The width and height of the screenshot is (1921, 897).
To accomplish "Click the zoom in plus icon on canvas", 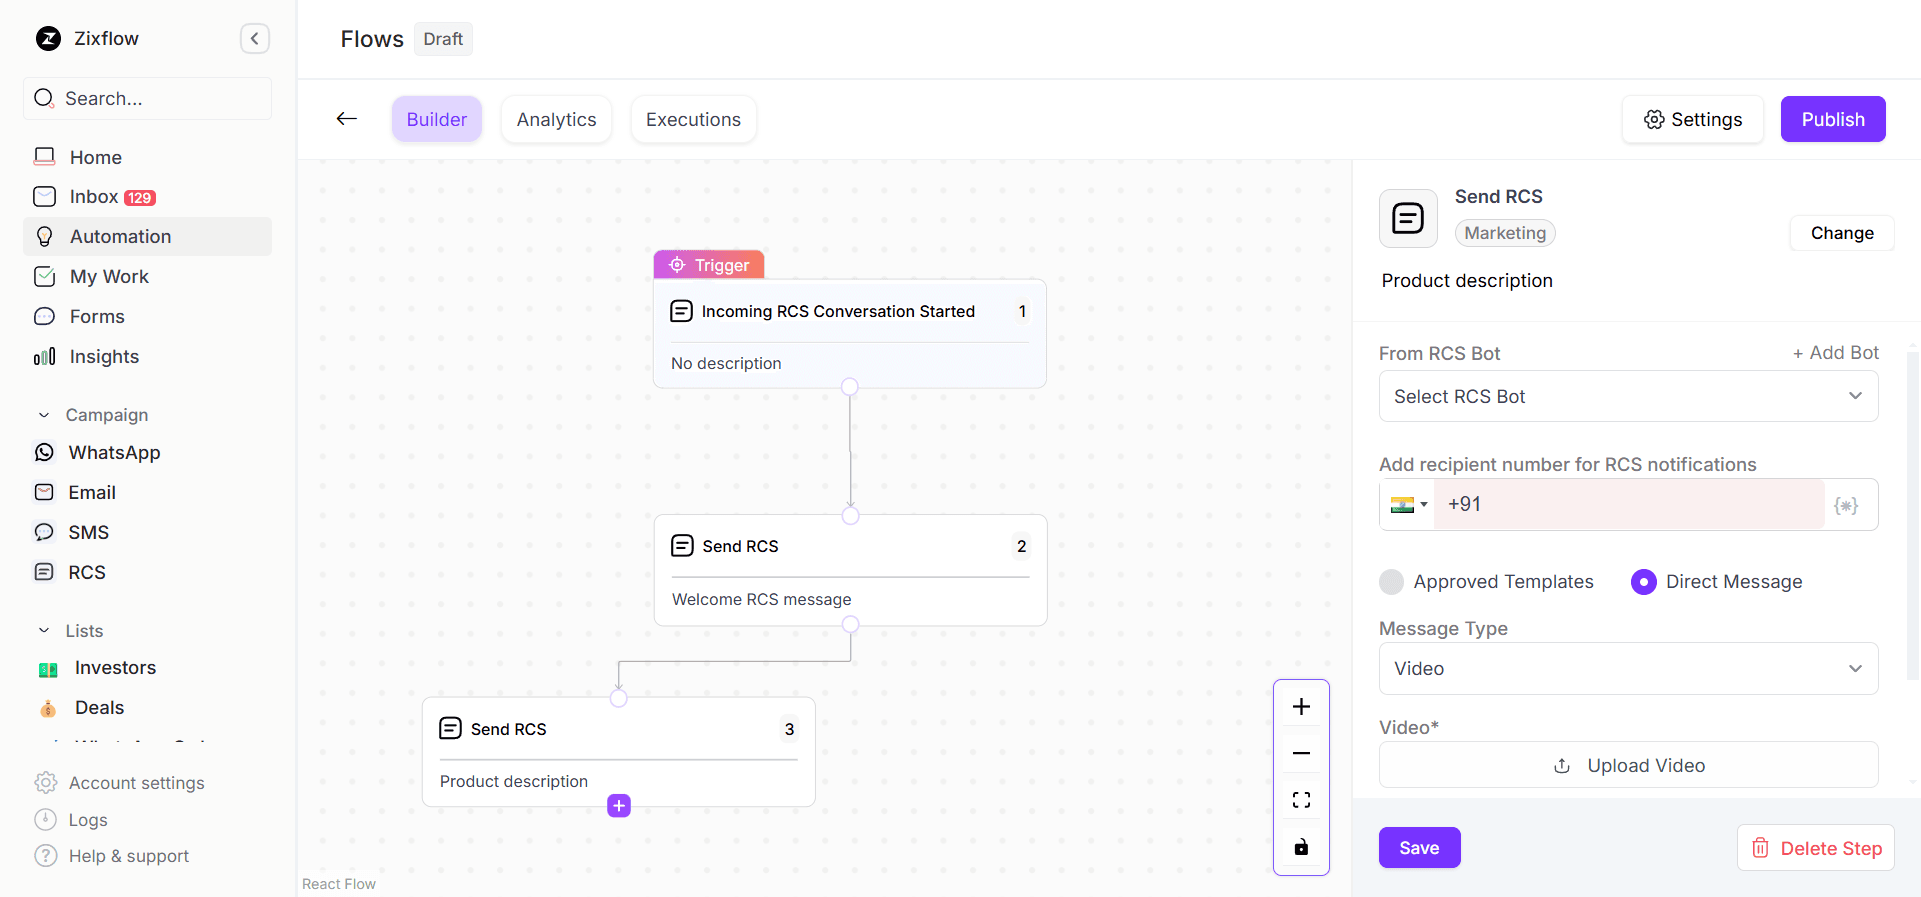I will 1301,707.
